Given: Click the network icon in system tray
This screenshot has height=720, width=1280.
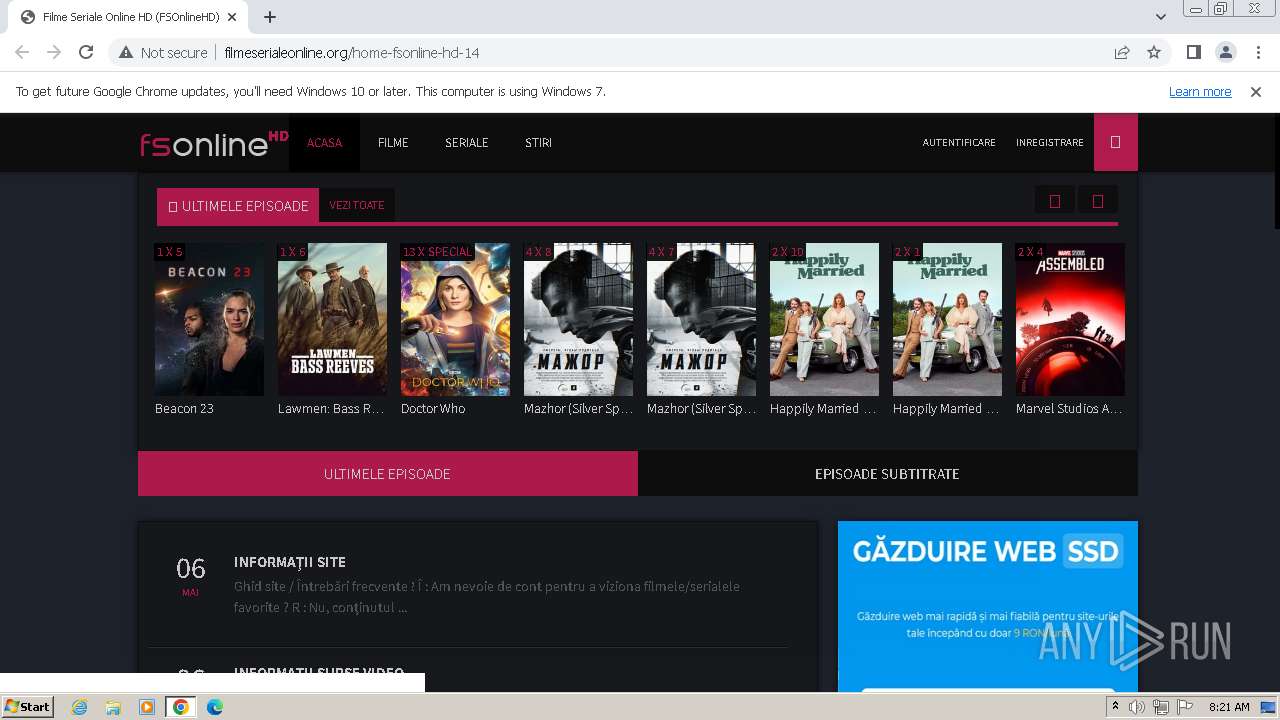Looking at the screenshot, I should click(x=1161, y=707).
